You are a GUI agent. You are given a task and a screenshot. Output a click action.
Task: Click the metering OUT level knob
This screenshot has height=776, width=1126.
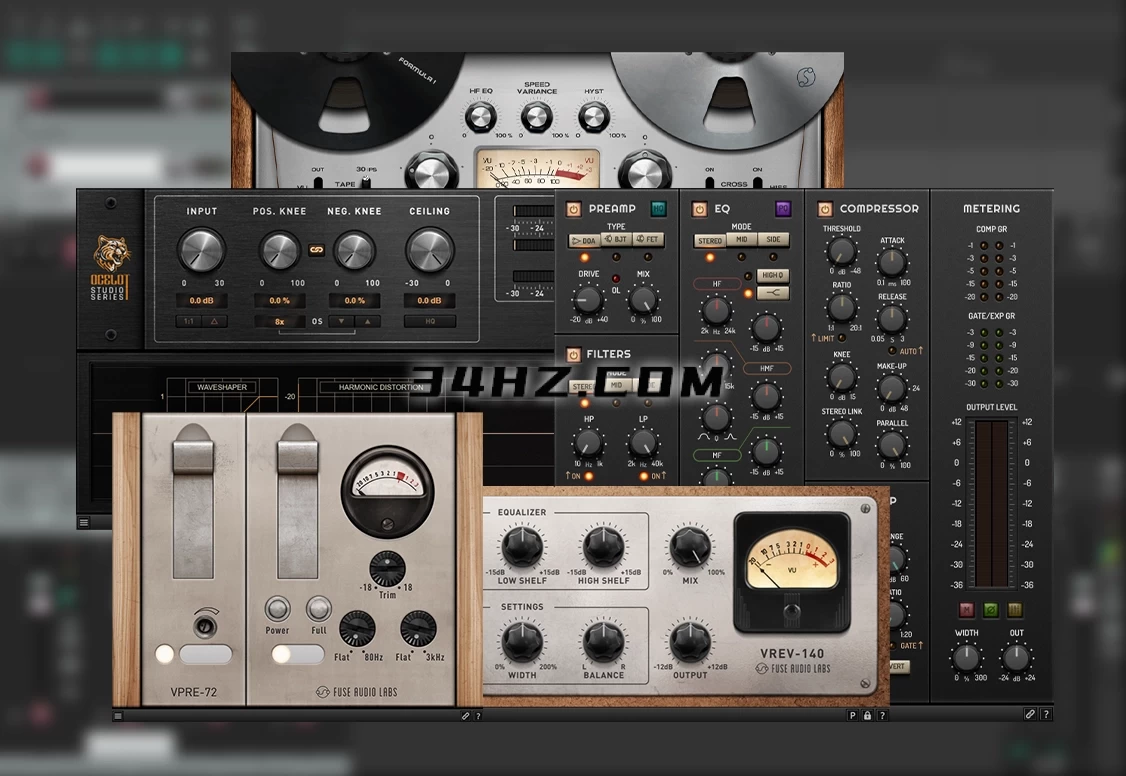click(x=1015, y=658)
